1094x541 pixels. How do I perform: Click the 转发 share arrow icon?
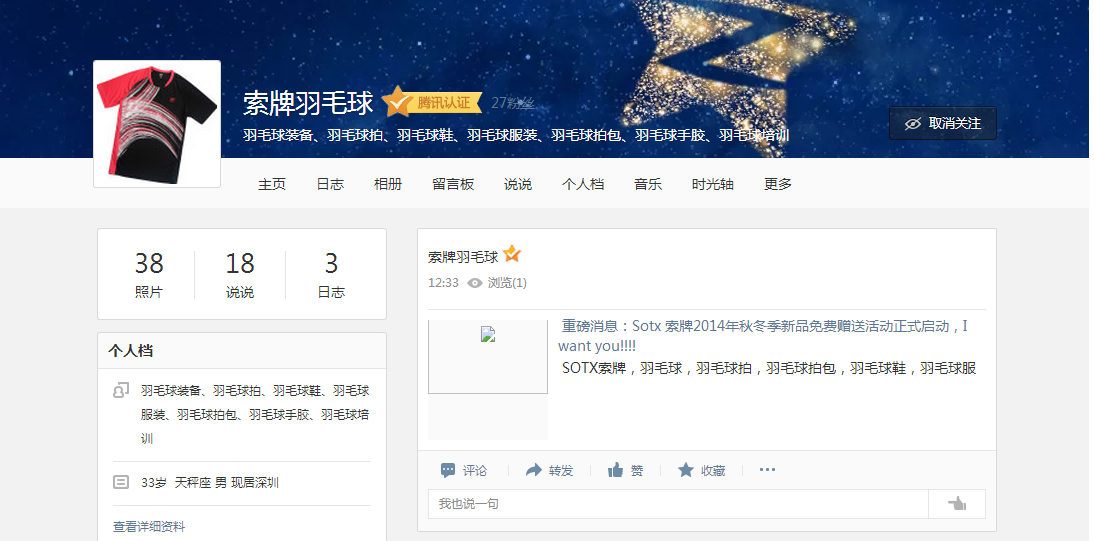pyautogui.click(x=534, y=470)
